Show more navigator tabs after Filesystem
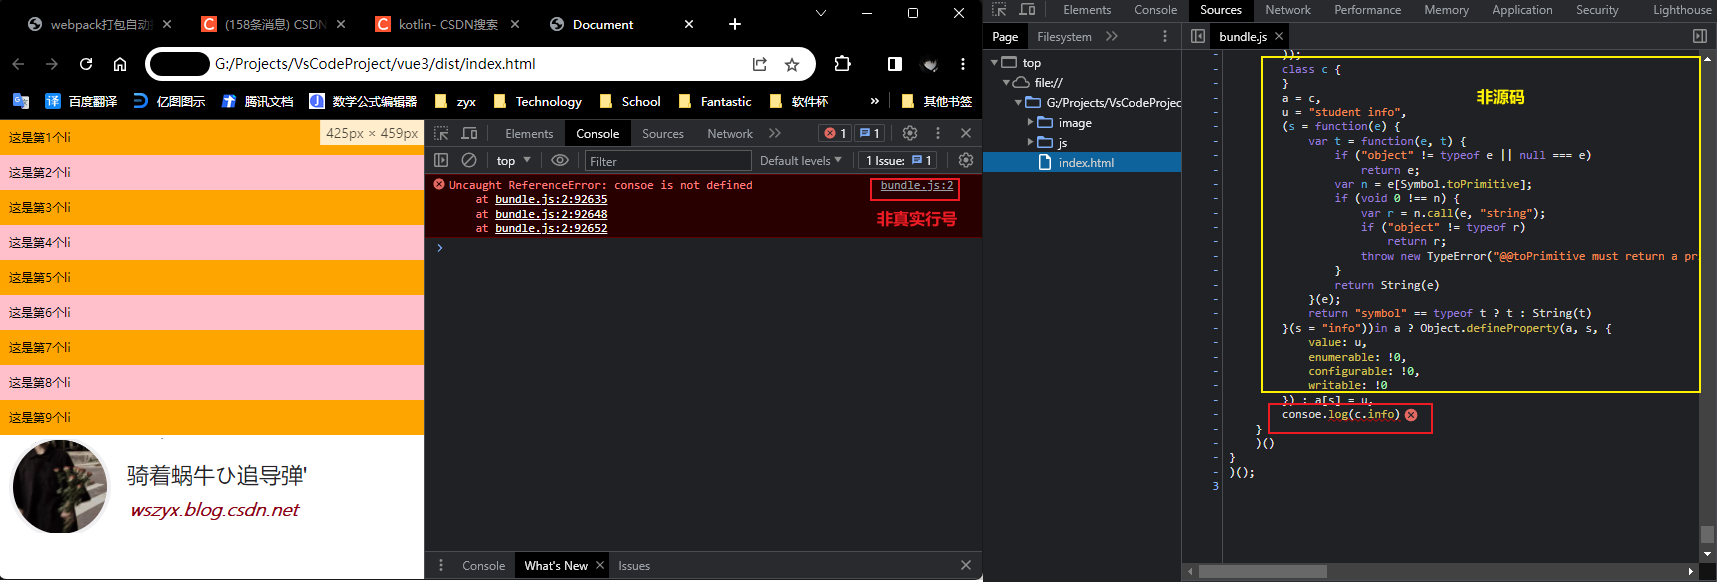1717x582 pixels. (1112, 36)
